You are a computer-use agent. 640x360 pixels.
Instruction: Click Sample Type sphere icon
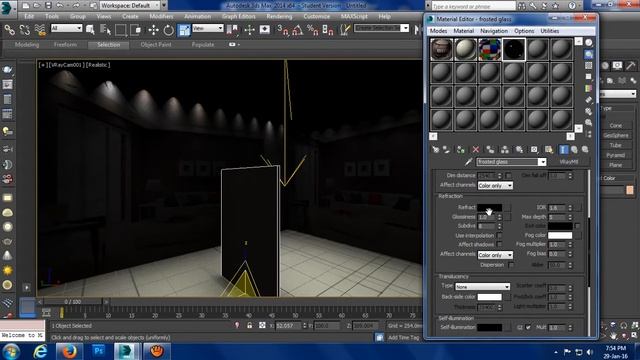[588, 42]
